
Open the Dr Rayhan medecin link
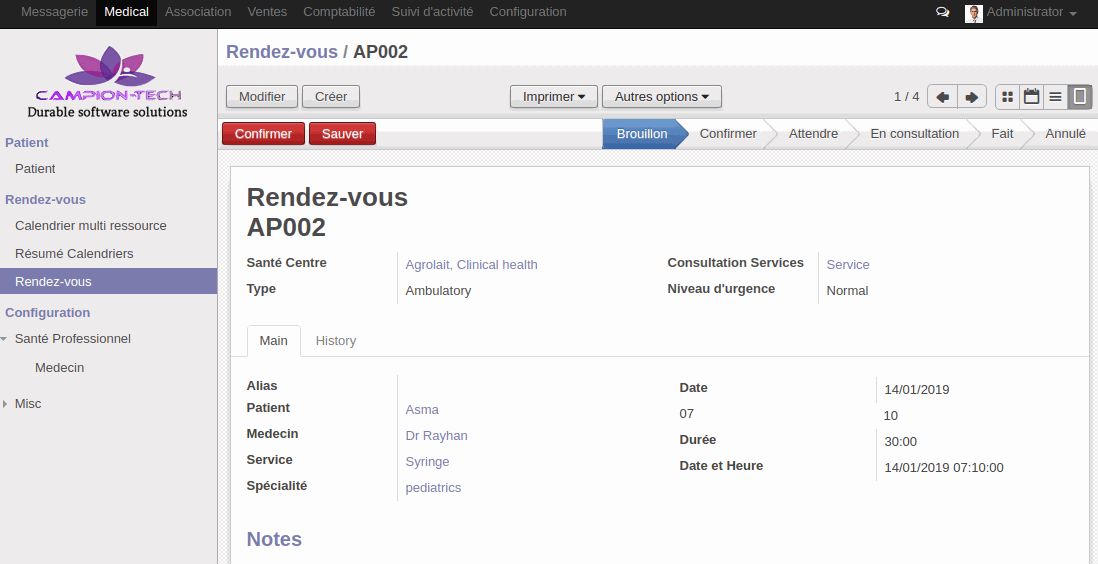click(x=436, y=436)
